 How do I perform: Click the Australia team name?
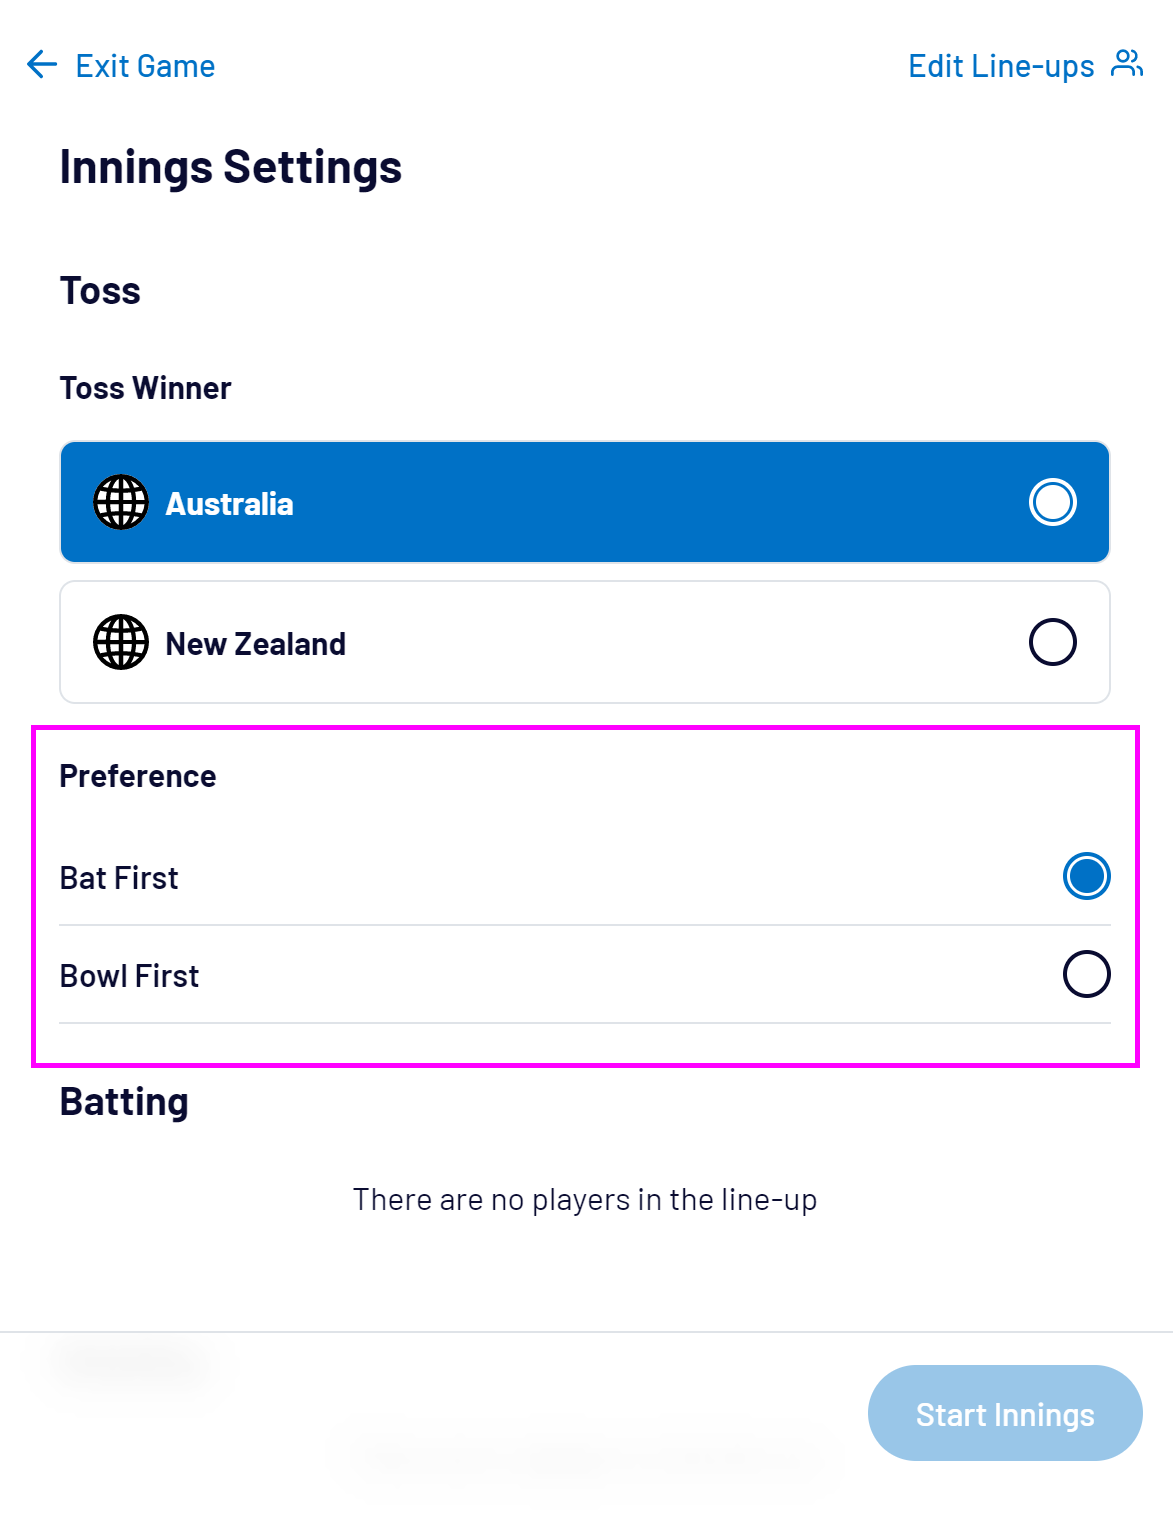(x=229, y=504)
